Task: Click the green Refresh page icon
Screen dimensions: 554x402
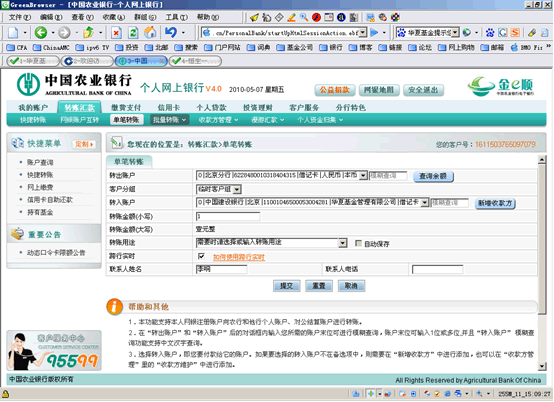Action: point(133,33)
